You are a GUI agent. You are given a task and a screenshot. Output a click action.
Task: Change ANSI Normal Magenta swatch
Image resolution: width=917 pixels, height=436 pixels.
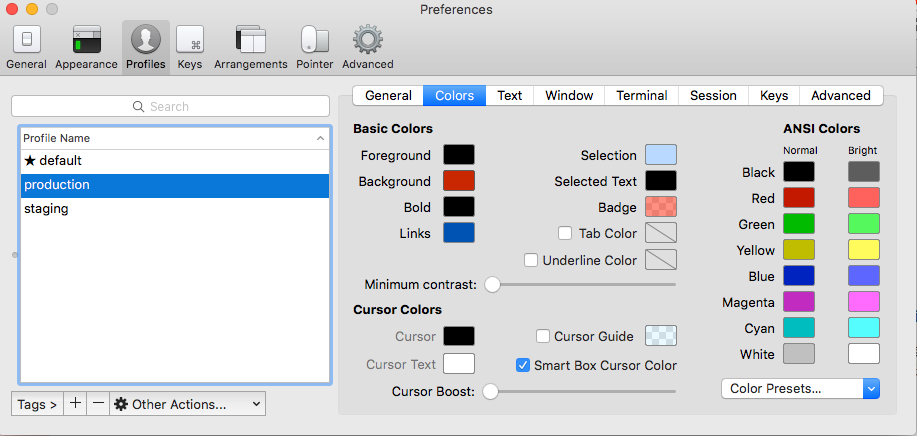[799, 302]
